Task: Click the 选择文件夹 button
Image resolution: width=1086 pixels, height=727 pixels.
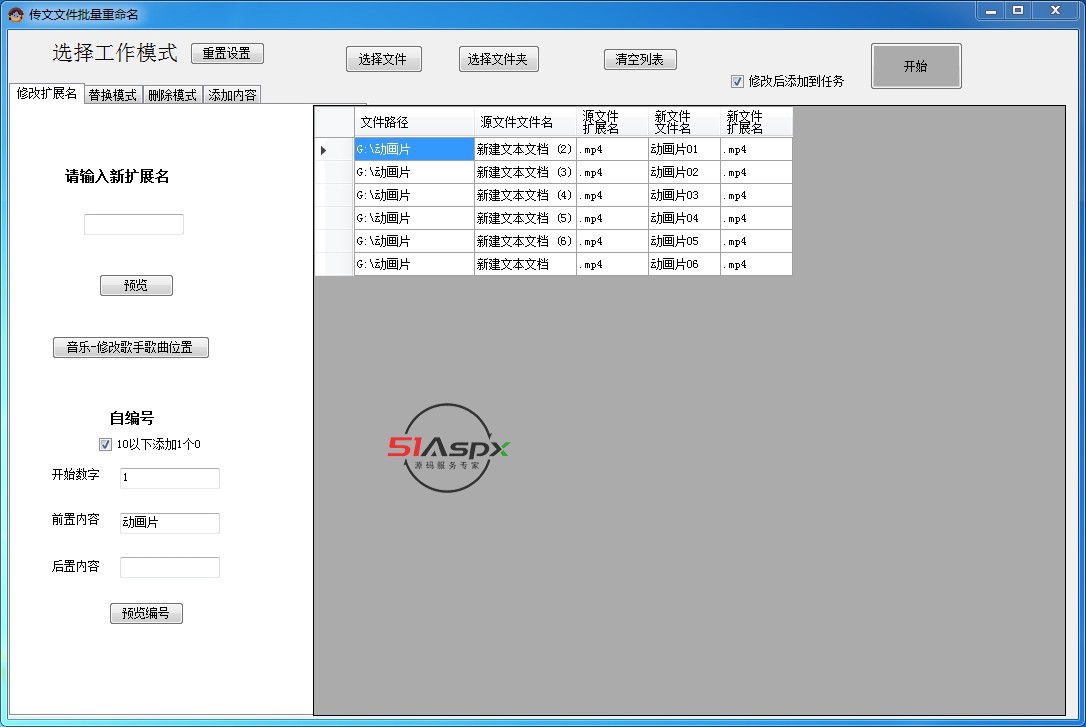Action: click(498, 59)
